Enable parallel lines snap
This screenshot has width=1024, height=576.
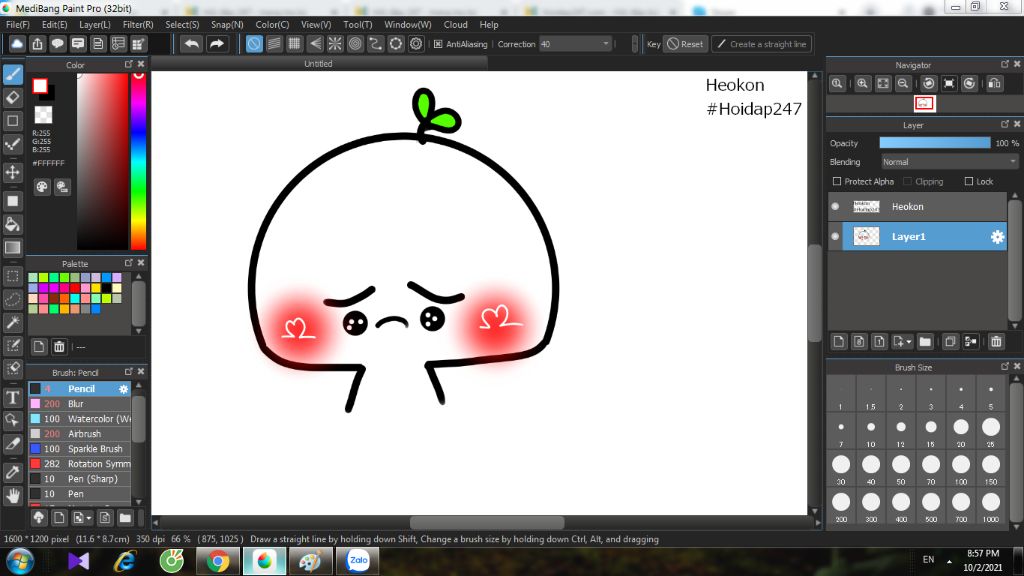[x=274, y=44]
